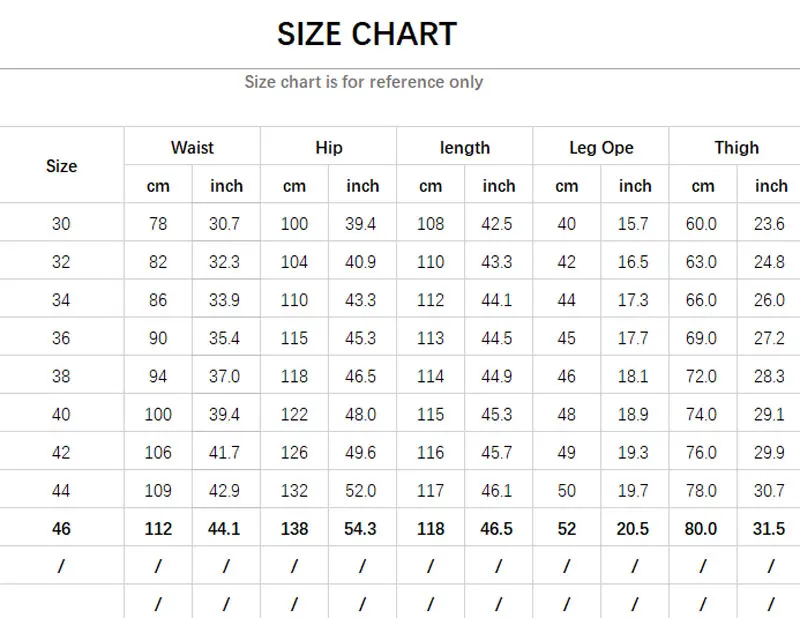Select the size 42 row label
Screen dimensions: 800x618
(x=61, y=453)
